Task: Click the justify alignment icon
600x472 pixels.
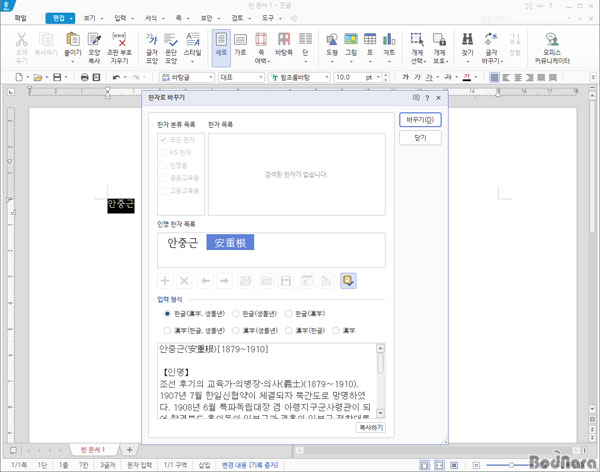Action: (x=494, y=77)
